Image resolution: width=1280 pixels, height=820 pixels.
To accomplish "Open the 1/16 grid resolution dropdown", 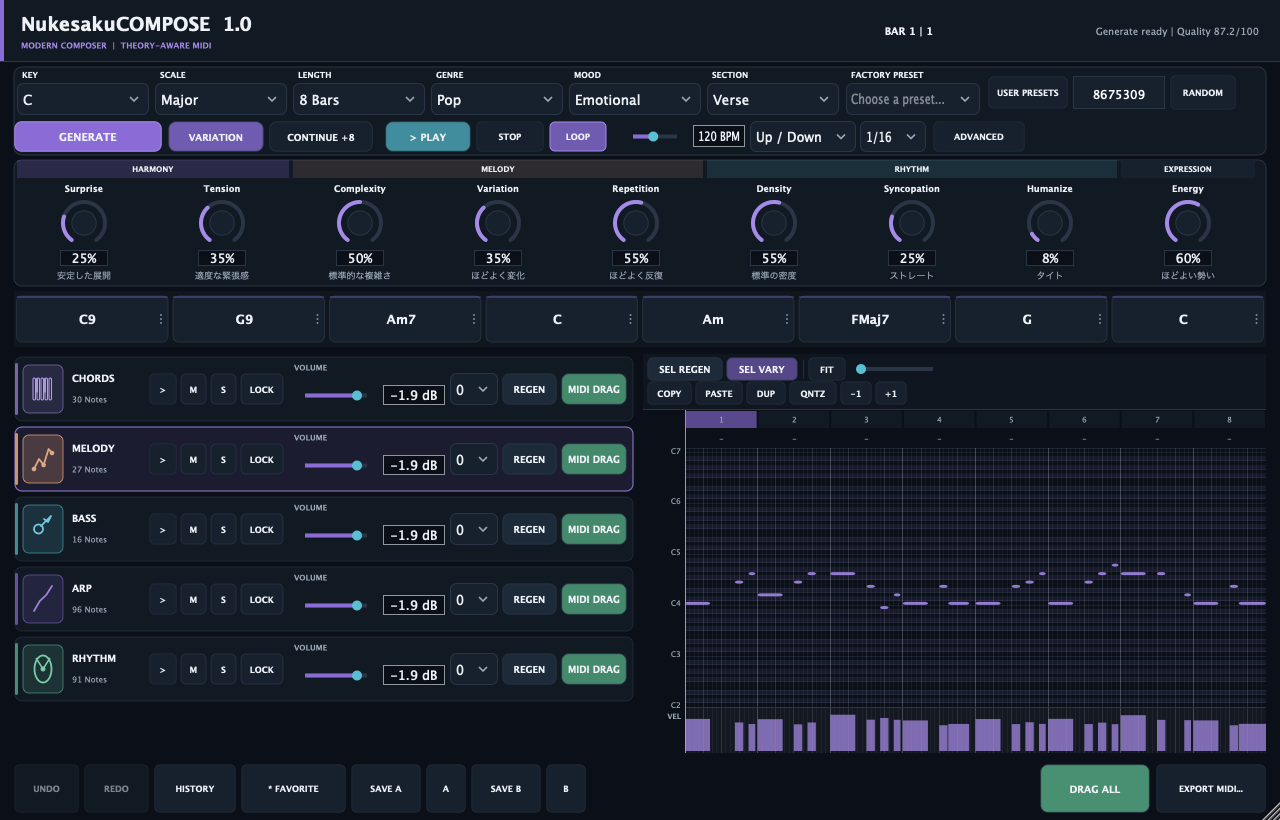I will pyautogui.click(x=893, y=137).
